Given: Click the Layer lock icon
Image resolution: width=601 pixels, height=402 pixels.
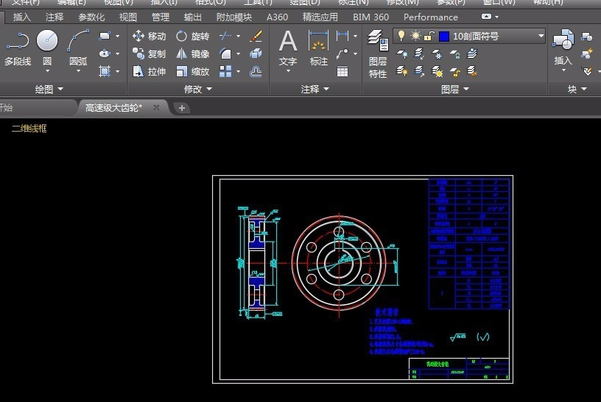Looking at the screenshot, I should coord(454,54).
